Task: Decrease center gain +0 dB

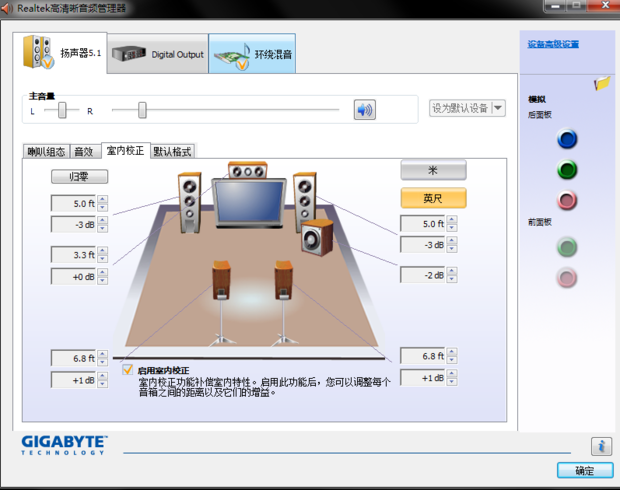Action: [x=102, y=281]
